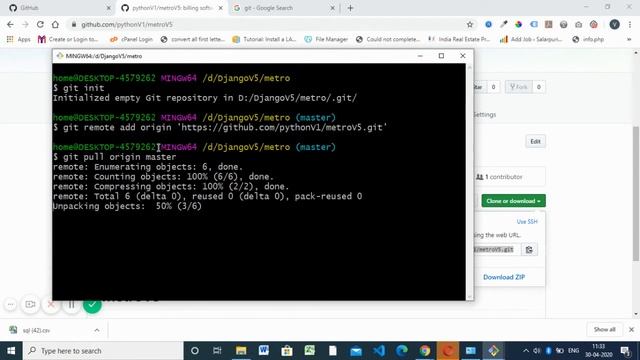Click the Type here to search box

click(103, 351)
